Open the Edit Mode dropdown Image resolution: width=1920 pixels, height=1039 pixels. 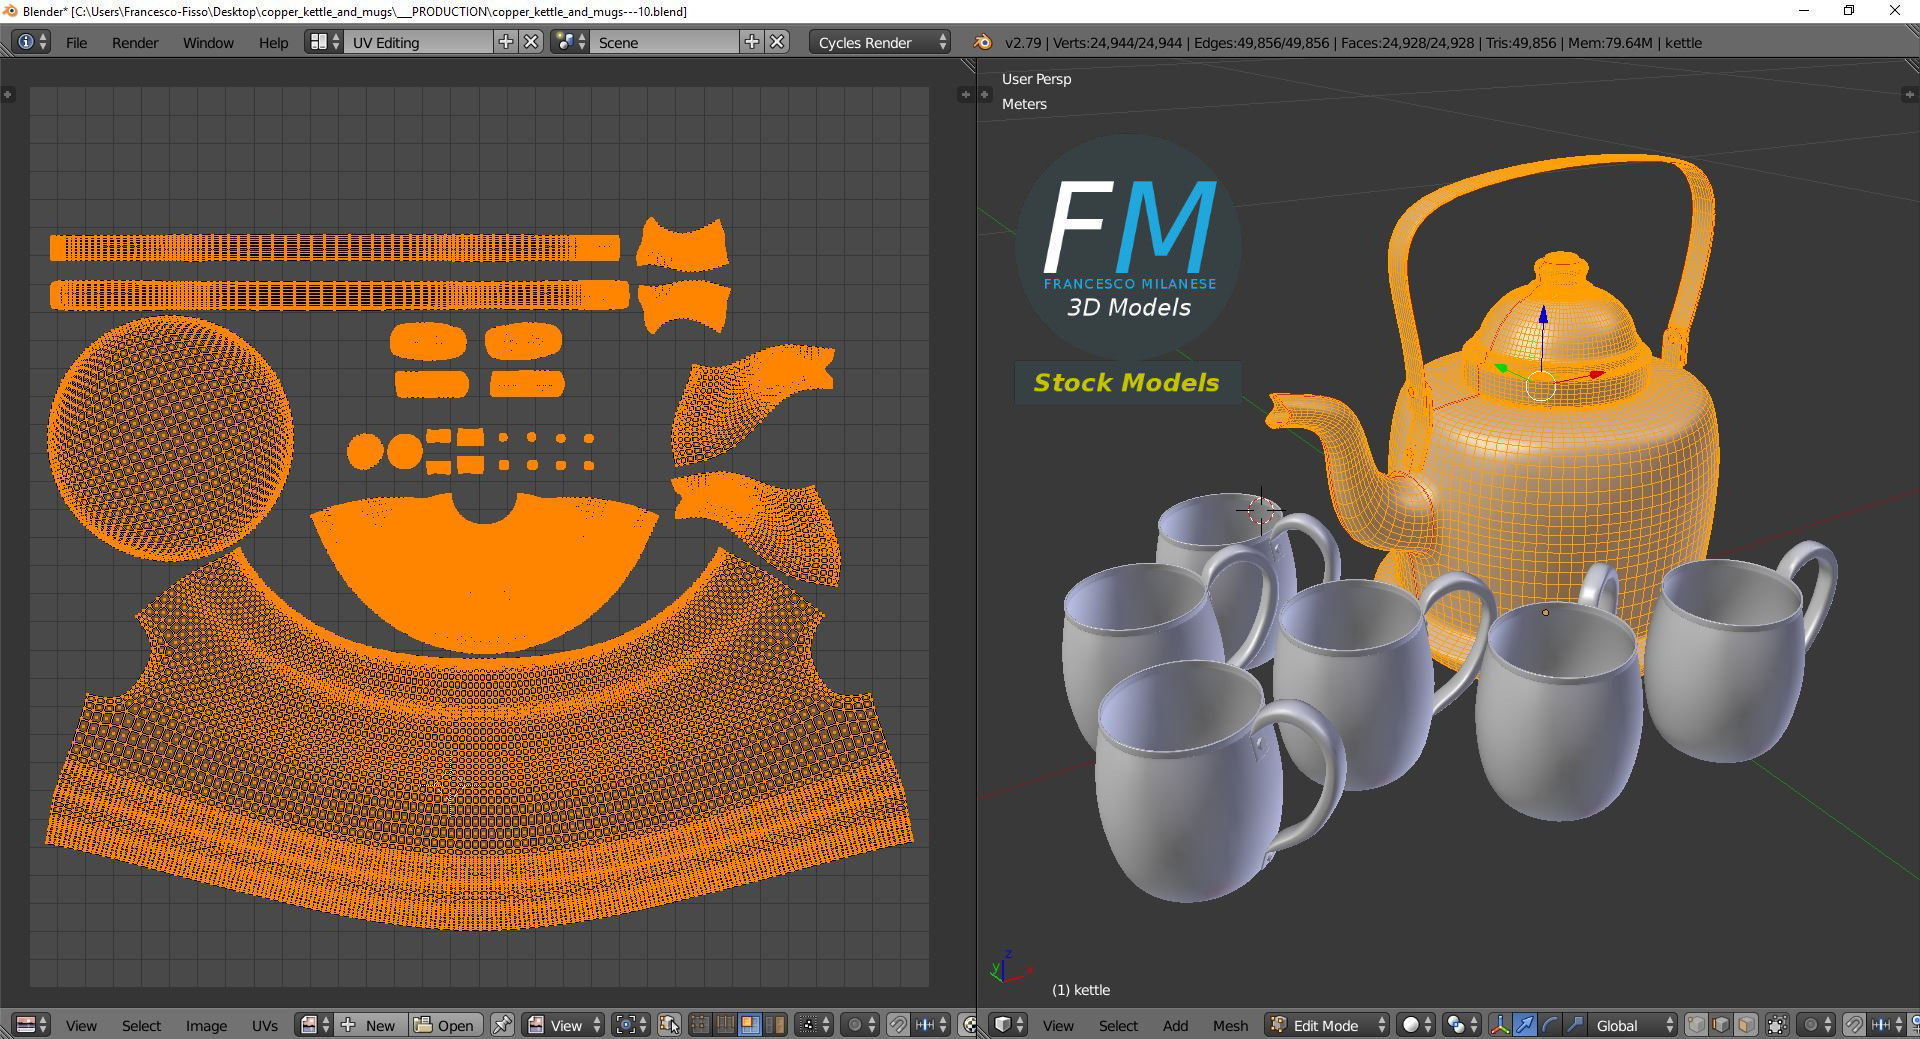pyautogui.click(x=1327, y=1025)
